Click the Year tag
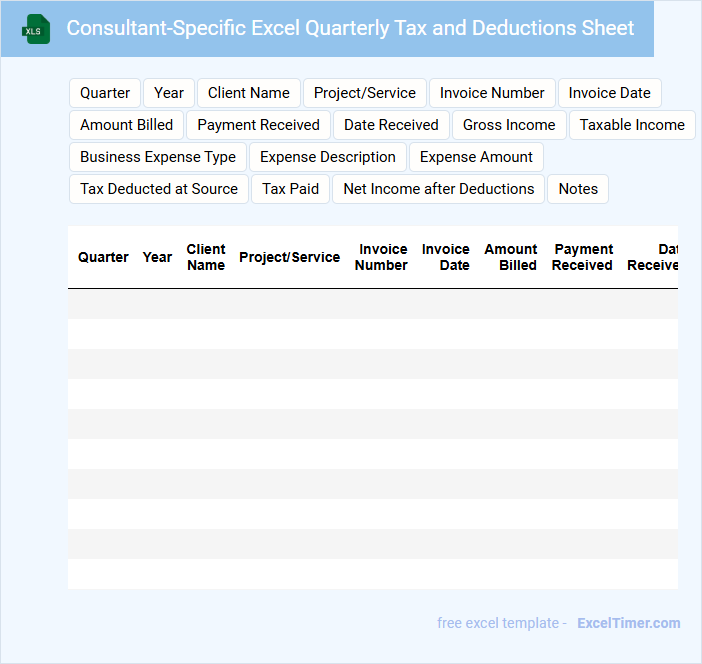 click(169, 93)
